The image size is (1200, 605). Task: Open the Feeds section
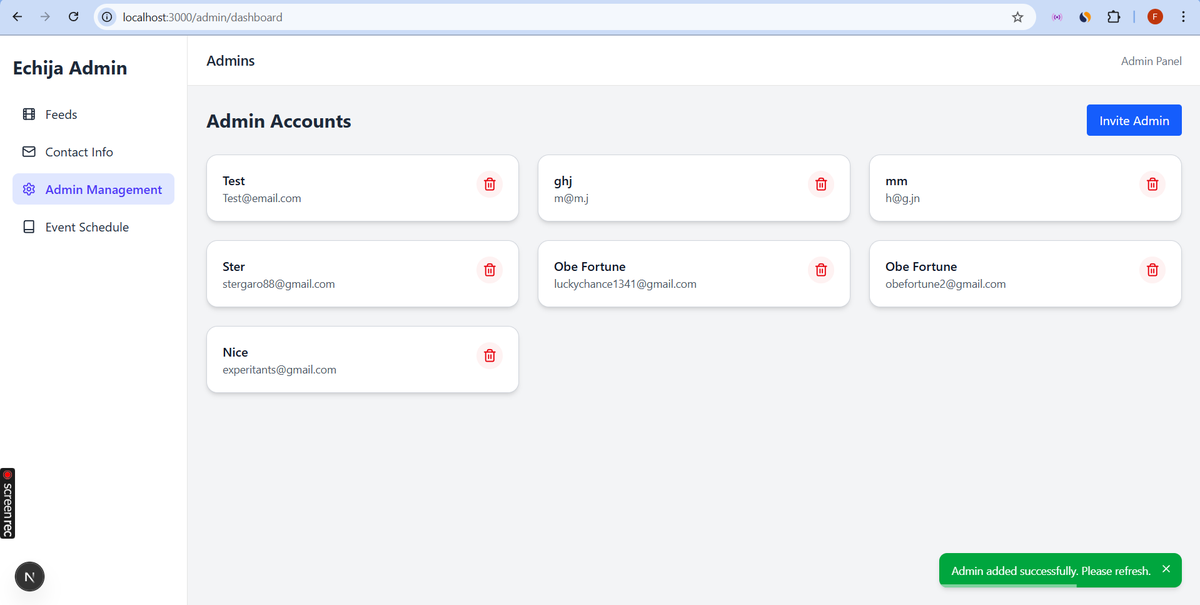(x=94, y=115)
